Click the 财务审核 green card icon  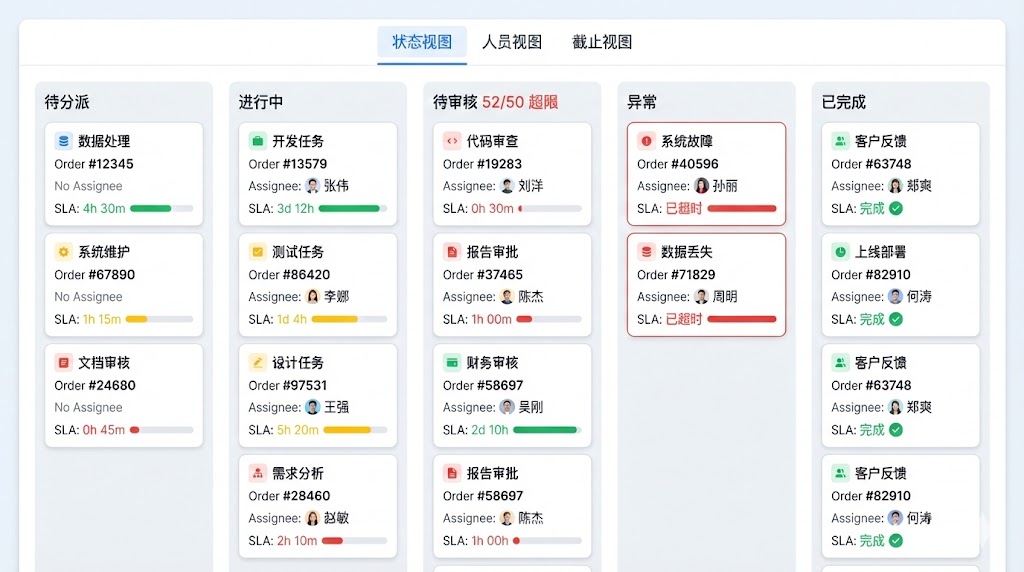click(451, 363)
